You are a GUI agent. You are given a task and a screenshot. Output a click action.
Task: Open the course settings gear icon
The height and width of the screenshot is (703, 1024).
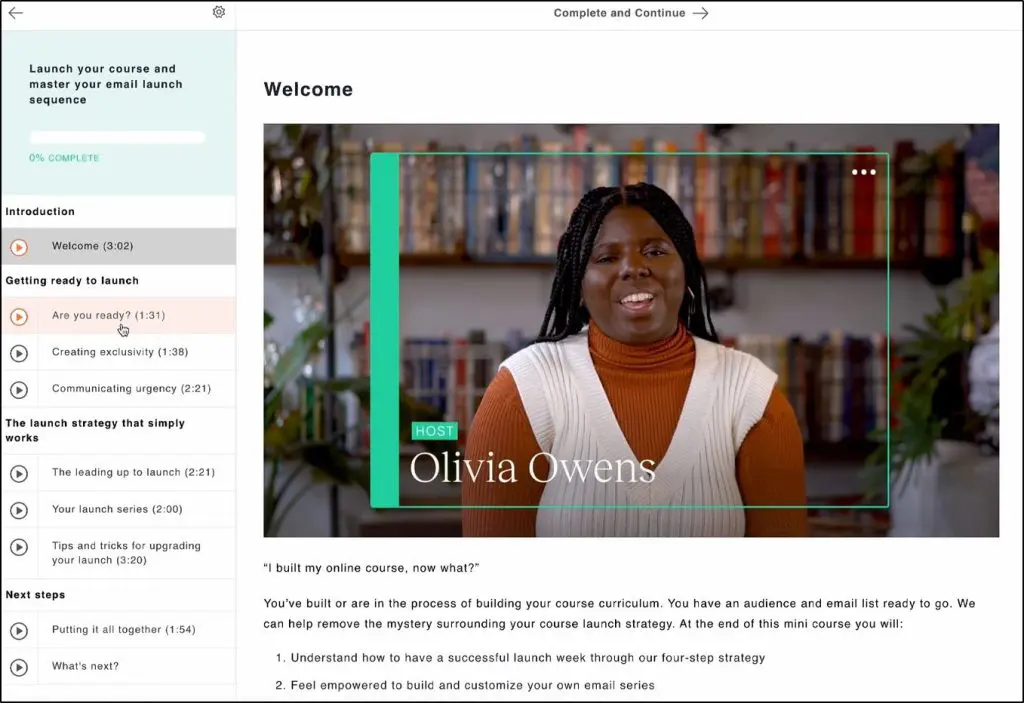click(219, 12)
